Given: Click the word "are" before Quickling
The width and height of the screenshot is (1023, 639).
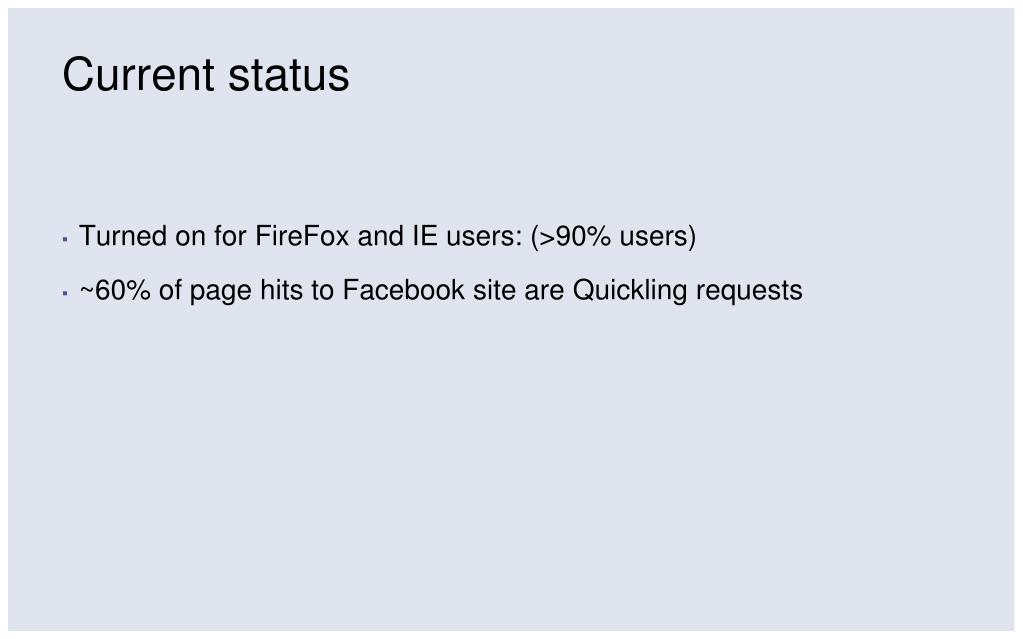Looking at the screenshot, I should tap(544, 291).
